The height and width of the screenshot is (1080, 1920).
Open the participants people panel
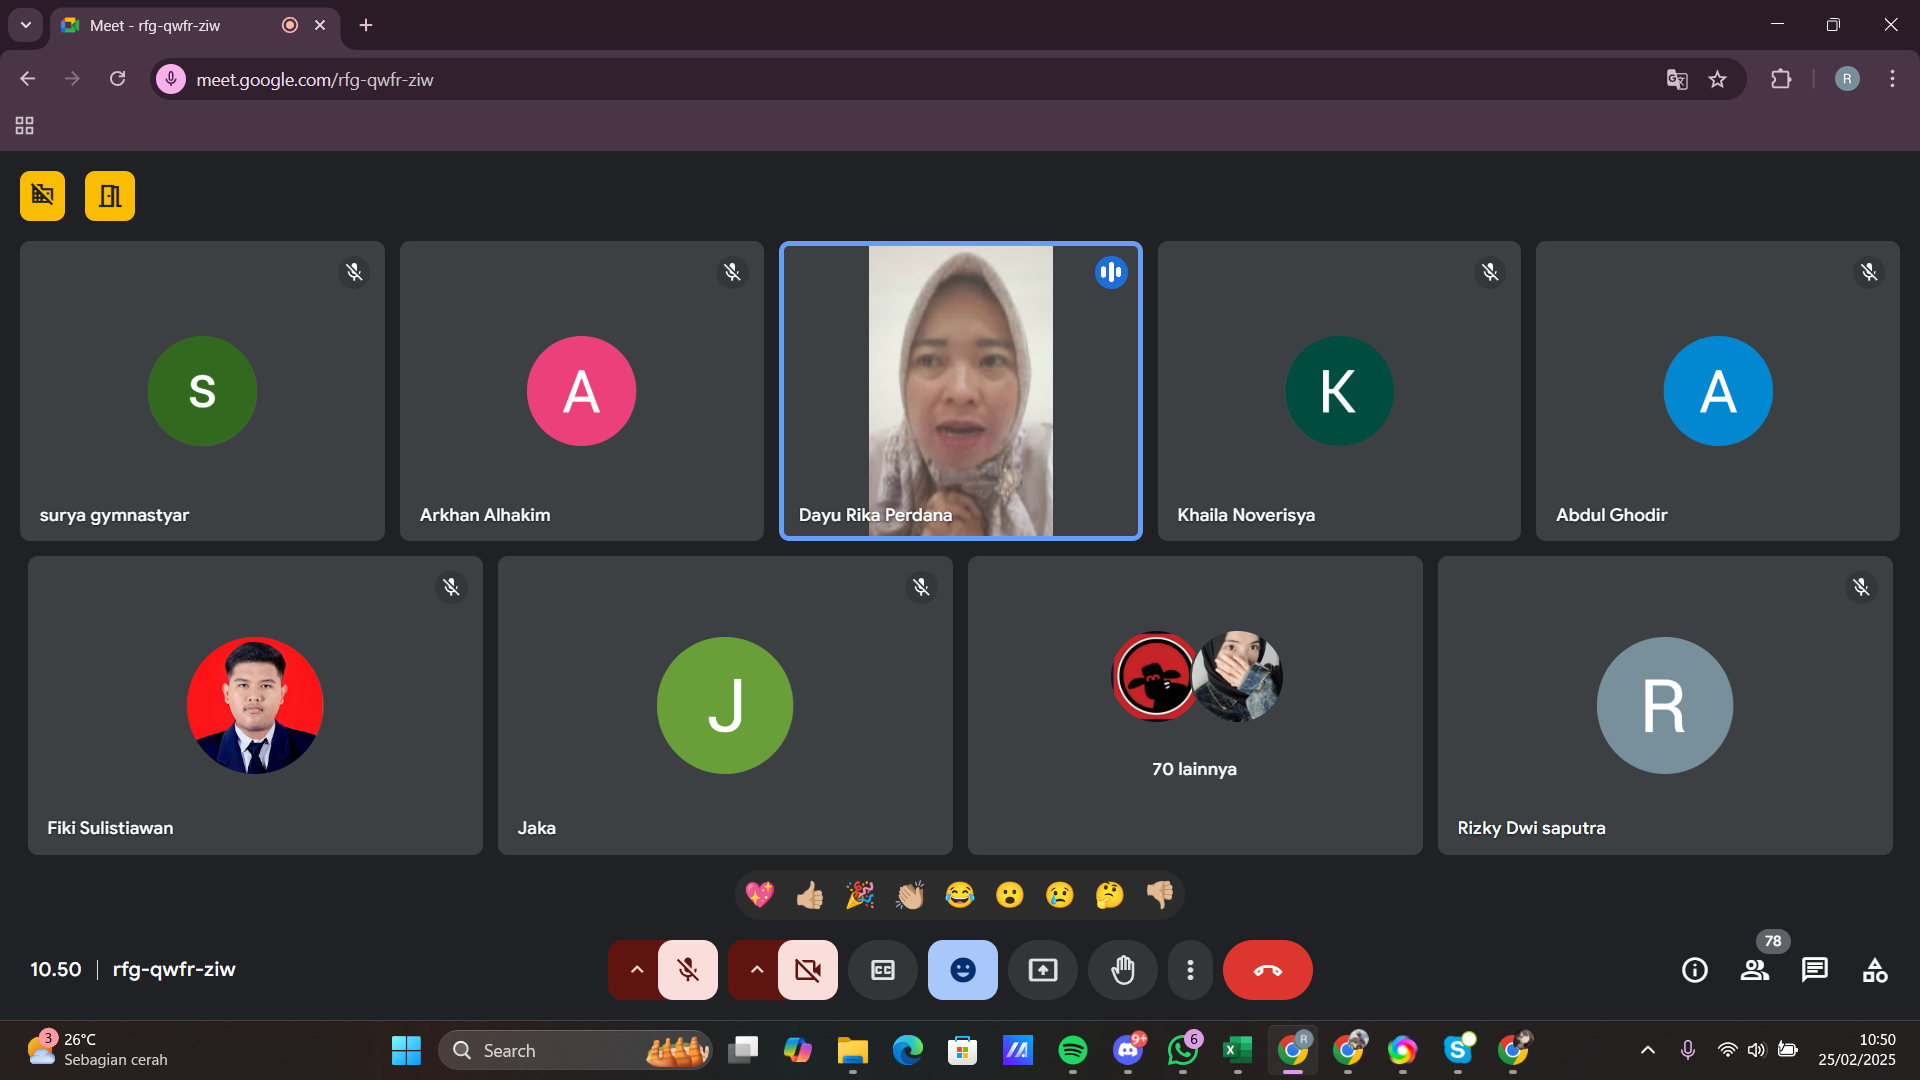(1755, 970)
